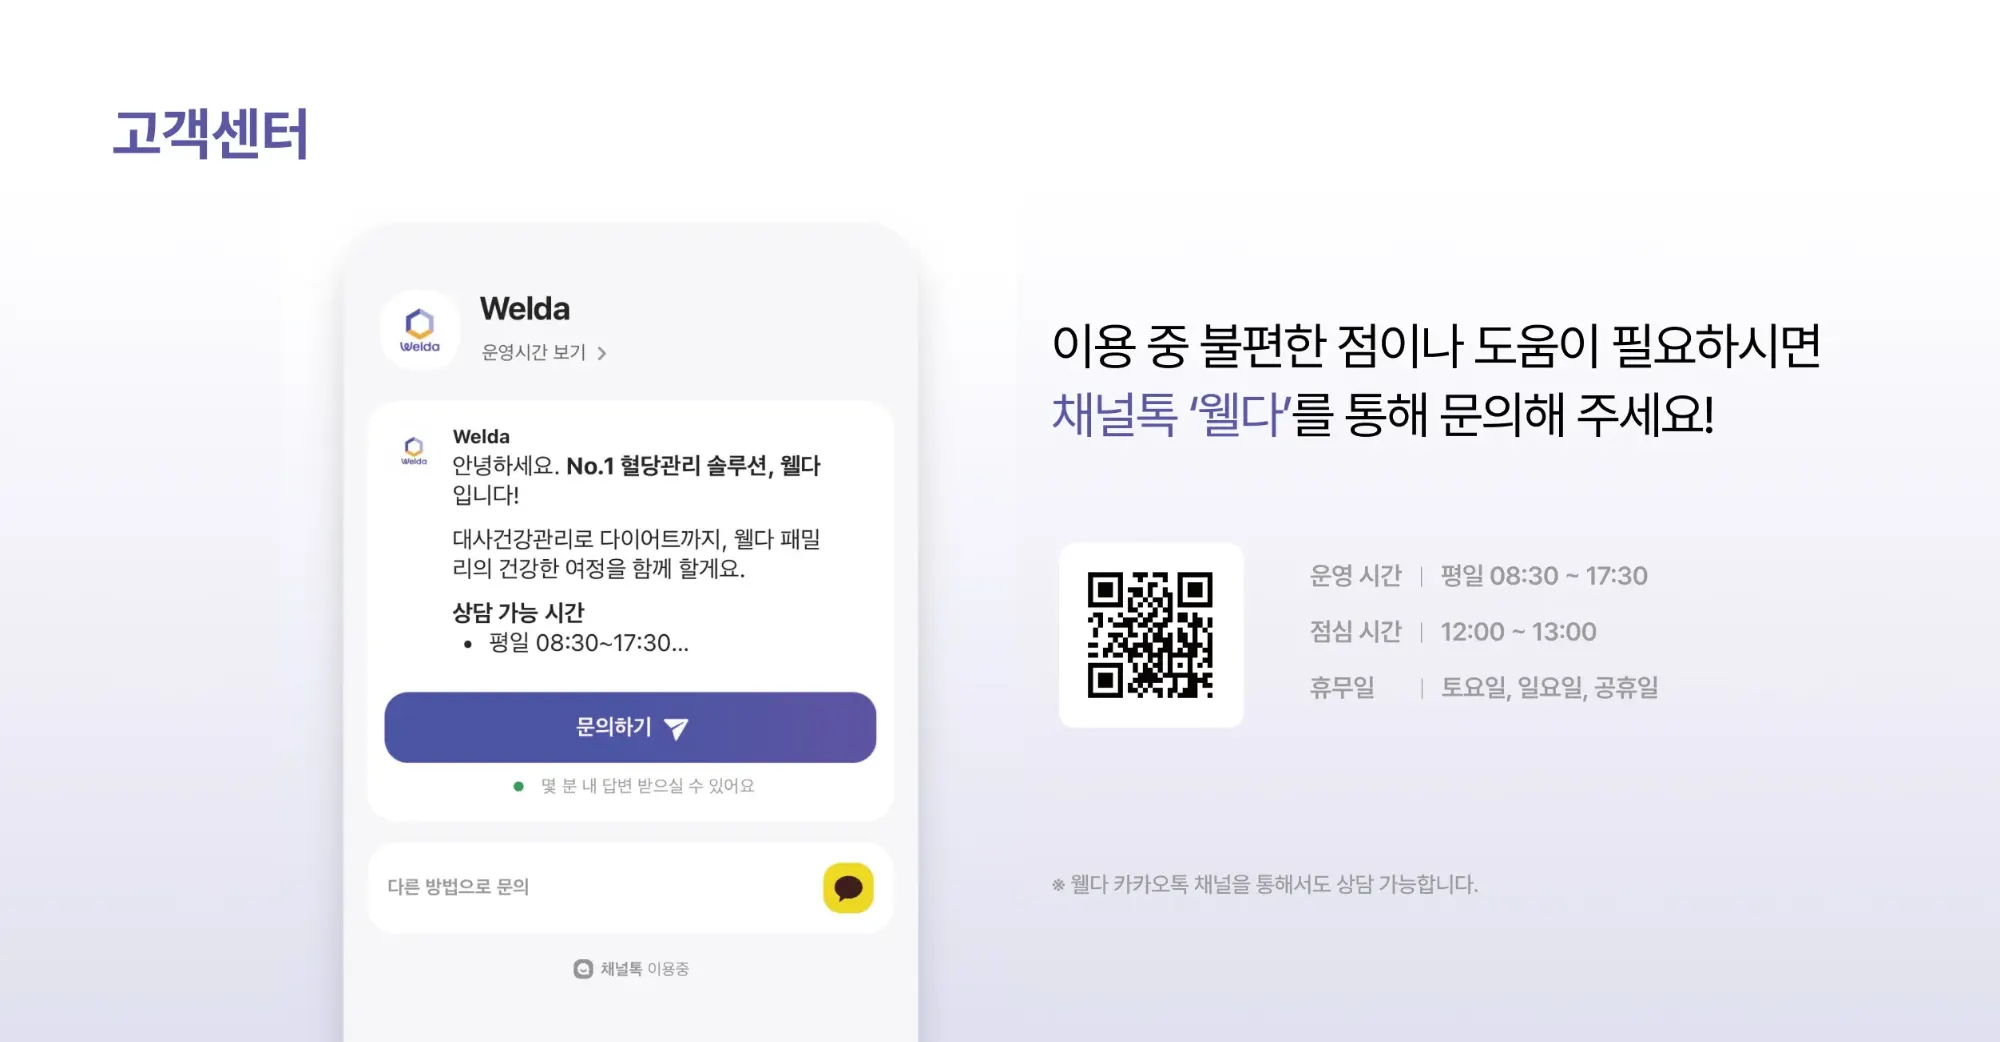Click the 다른 방법으로 문의 row

coord(630,887)
